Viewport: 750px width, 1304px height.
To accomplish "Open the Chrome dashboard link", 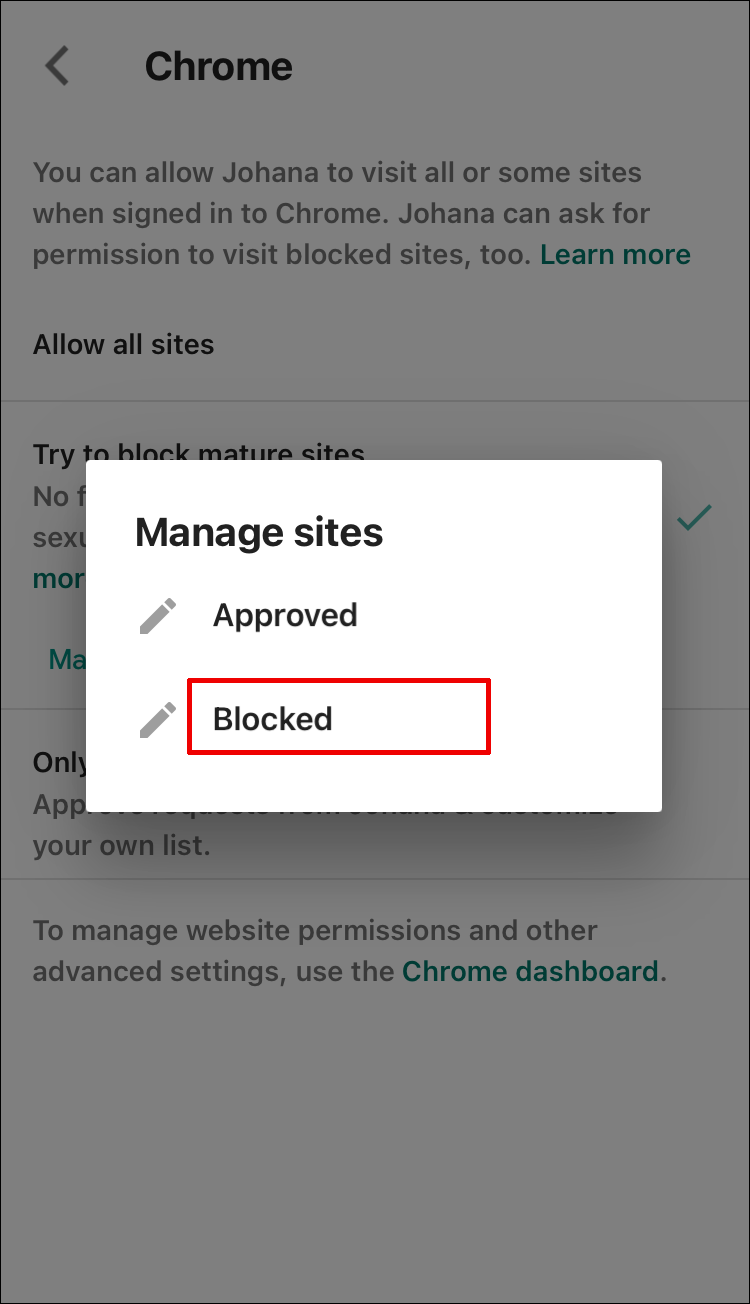I will 530,971.
